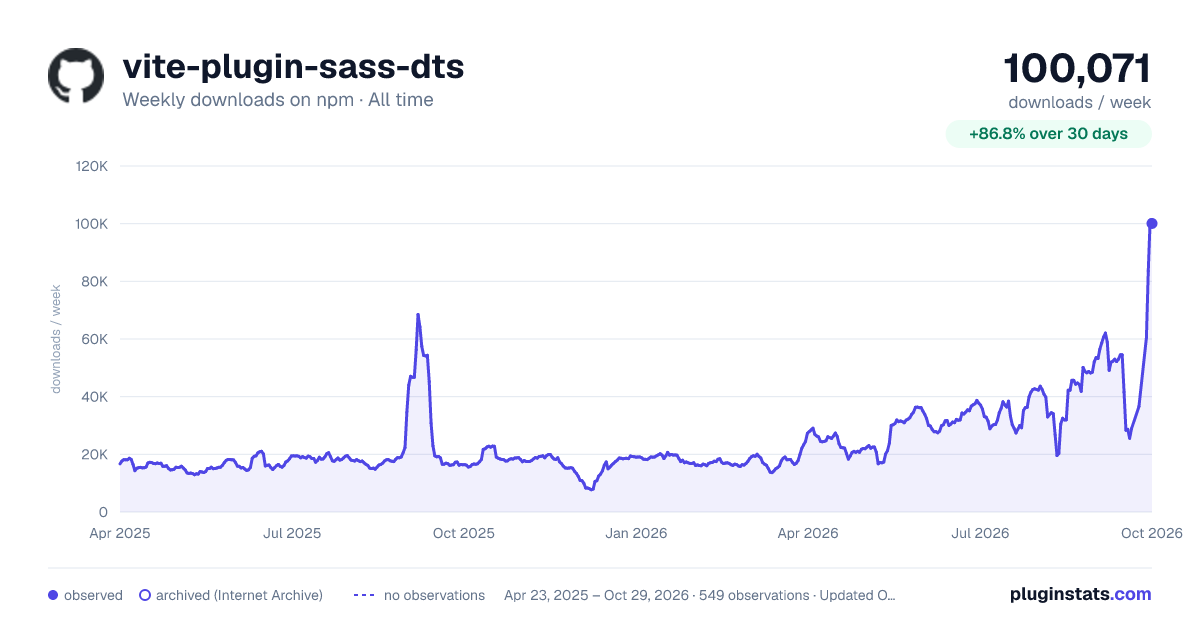This screenshot has height=630, width=1200.
Task: Click the GitHub logo avatar
Action: [x=76, y=76]
